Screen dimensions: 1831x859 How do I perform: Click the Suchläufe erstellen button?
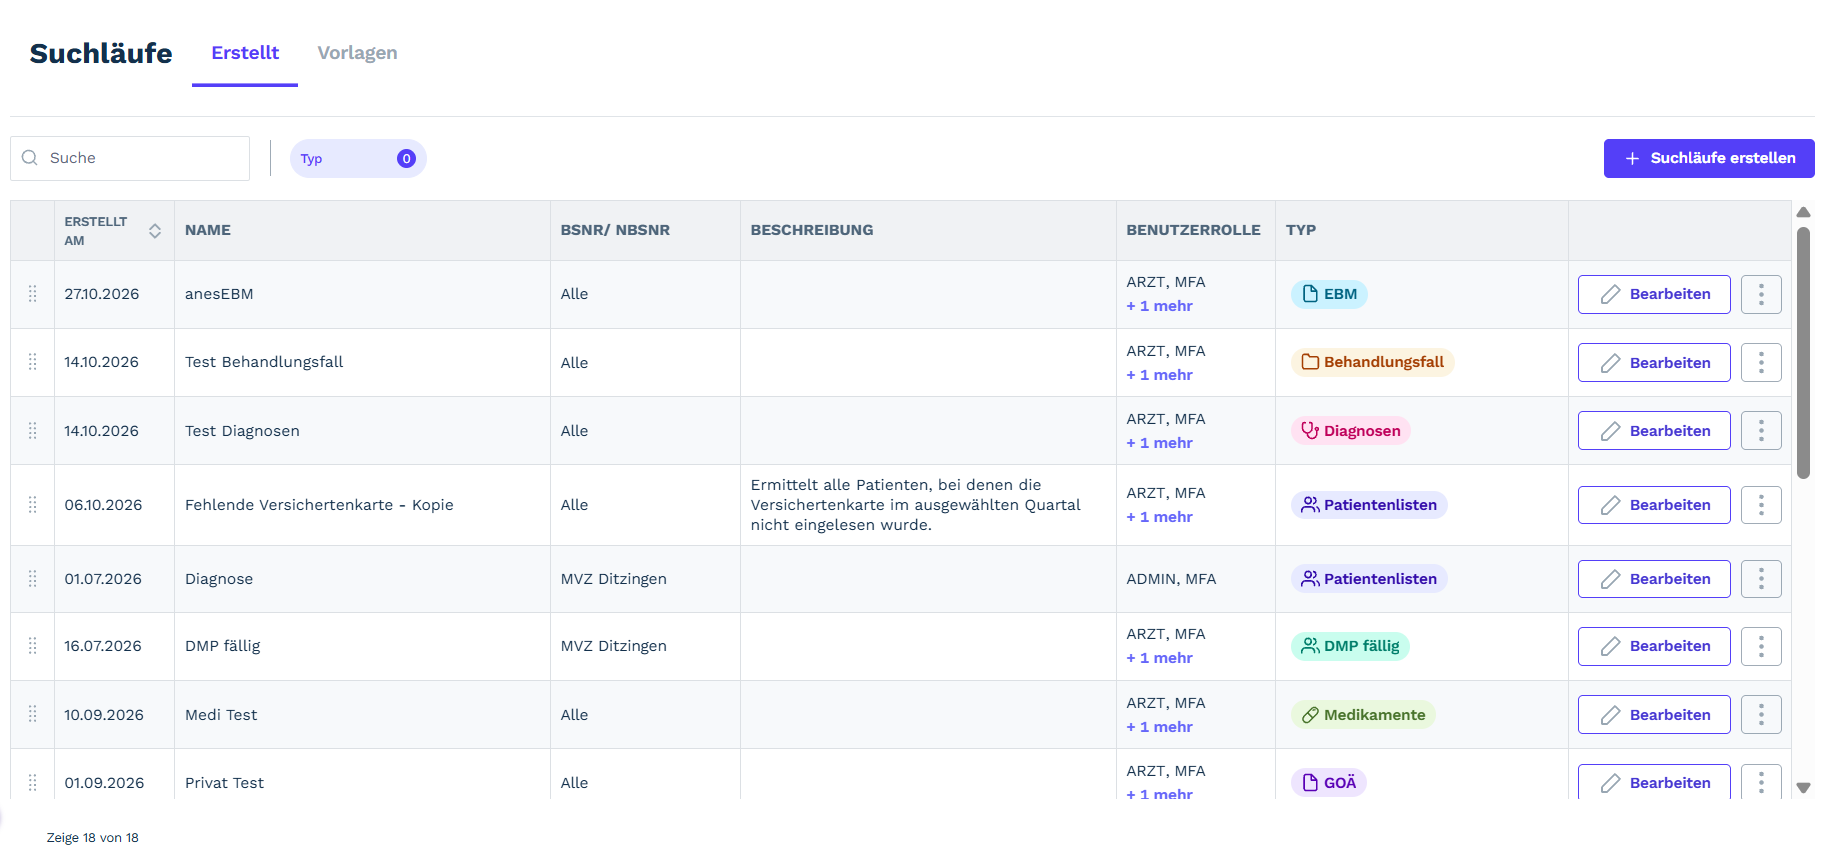1709,159
